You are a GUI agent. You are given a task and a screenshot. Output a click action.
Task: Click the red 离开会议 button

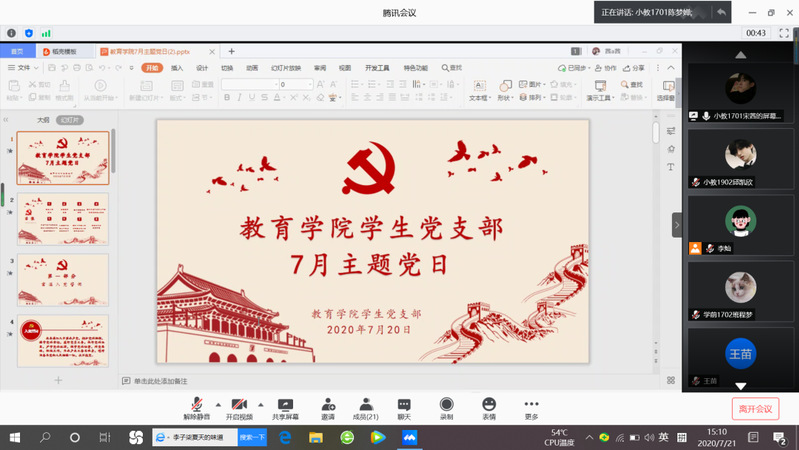755,408
